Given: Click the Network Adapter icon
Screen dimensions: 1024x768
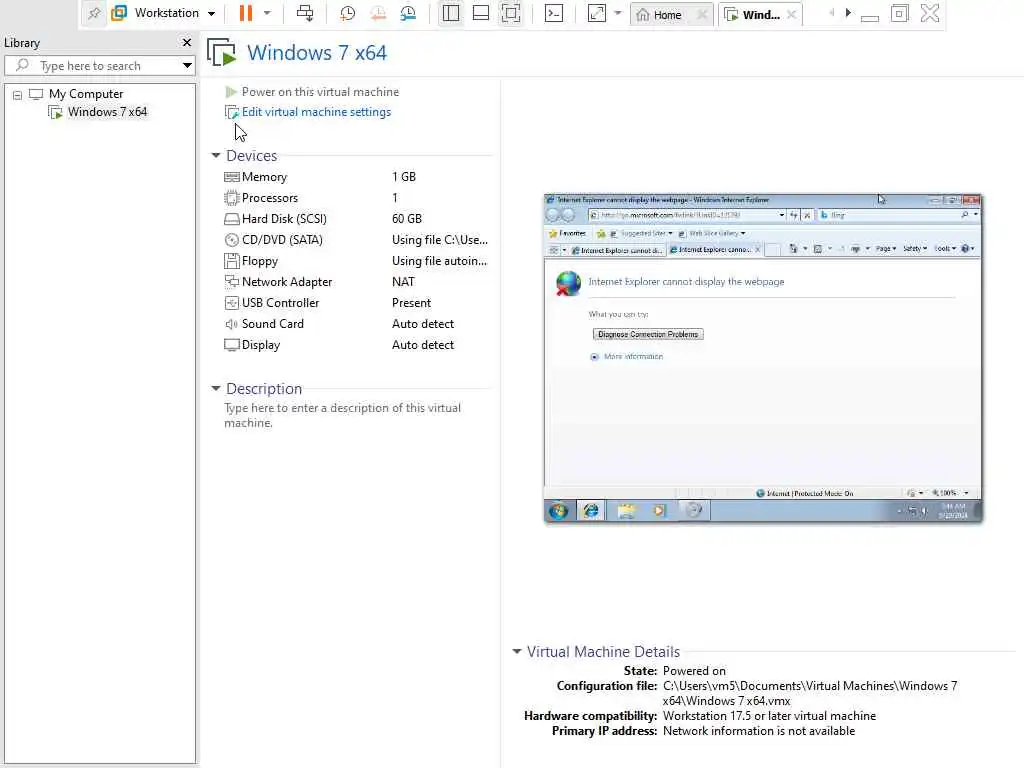Looking at the screenshot, I should click(231, 281).
